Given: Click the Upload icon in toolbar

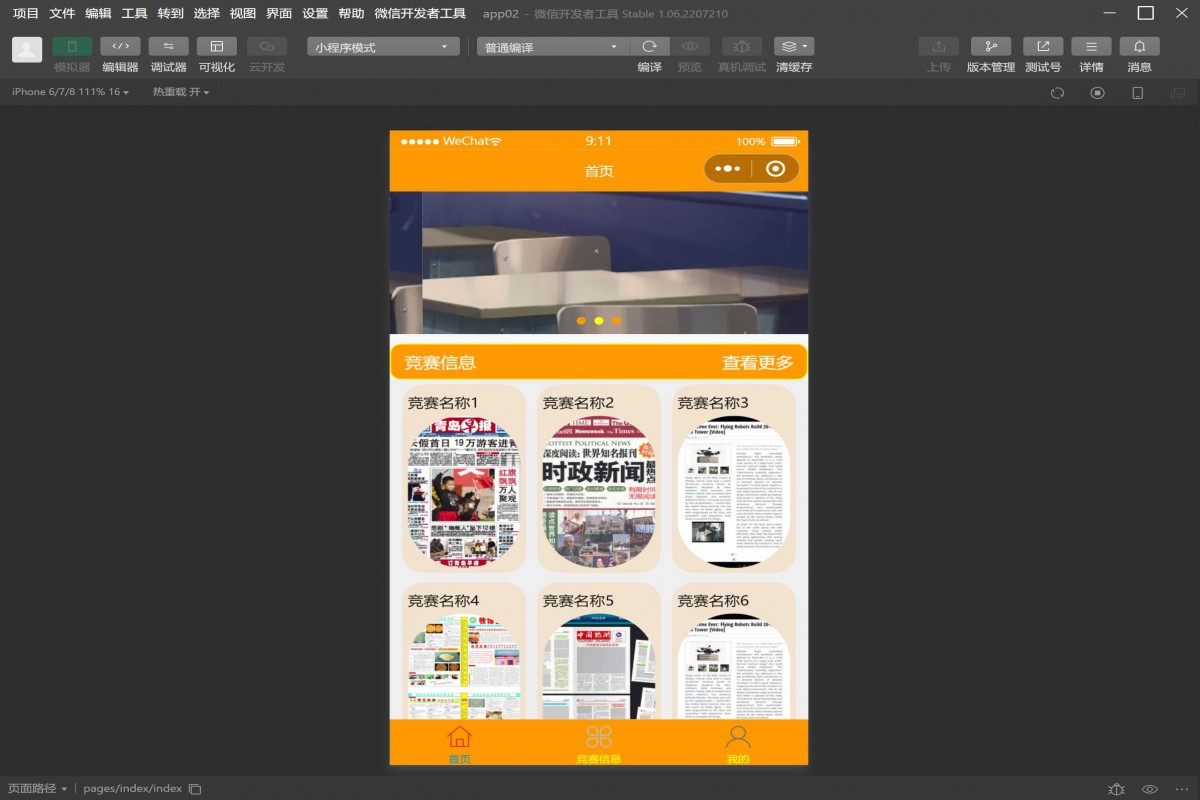Looking at the screenshot, I should pos(938,47).
